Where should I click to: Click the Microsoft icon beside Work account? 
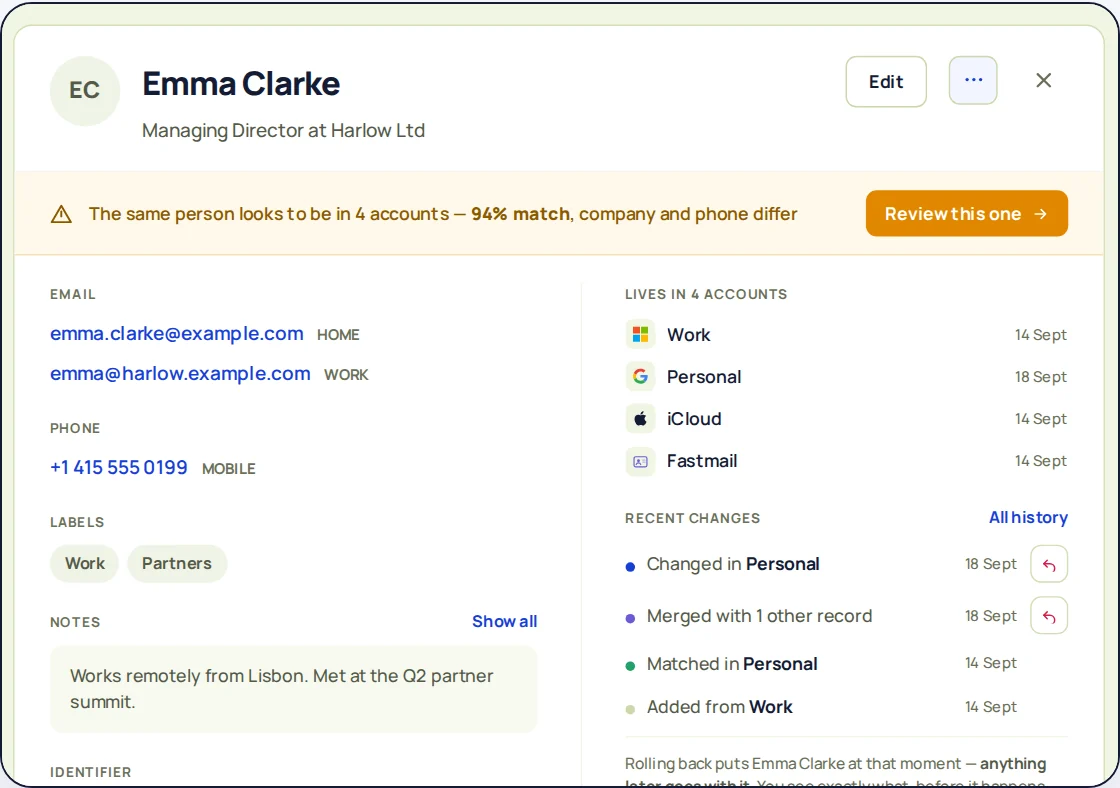click(x=641, y=334)
